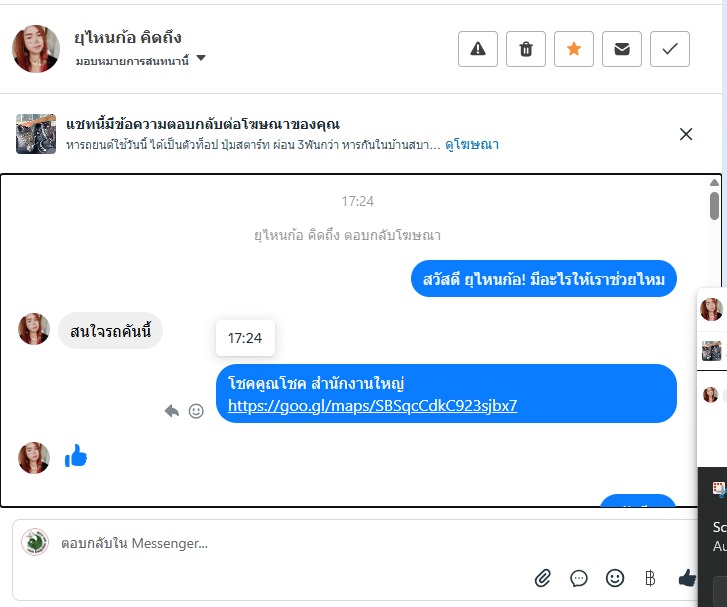Click the ดูโฆษณา link to view the ad
This screenshot has width=727, height=607.
pyautogui.click(x=473, y=145)
